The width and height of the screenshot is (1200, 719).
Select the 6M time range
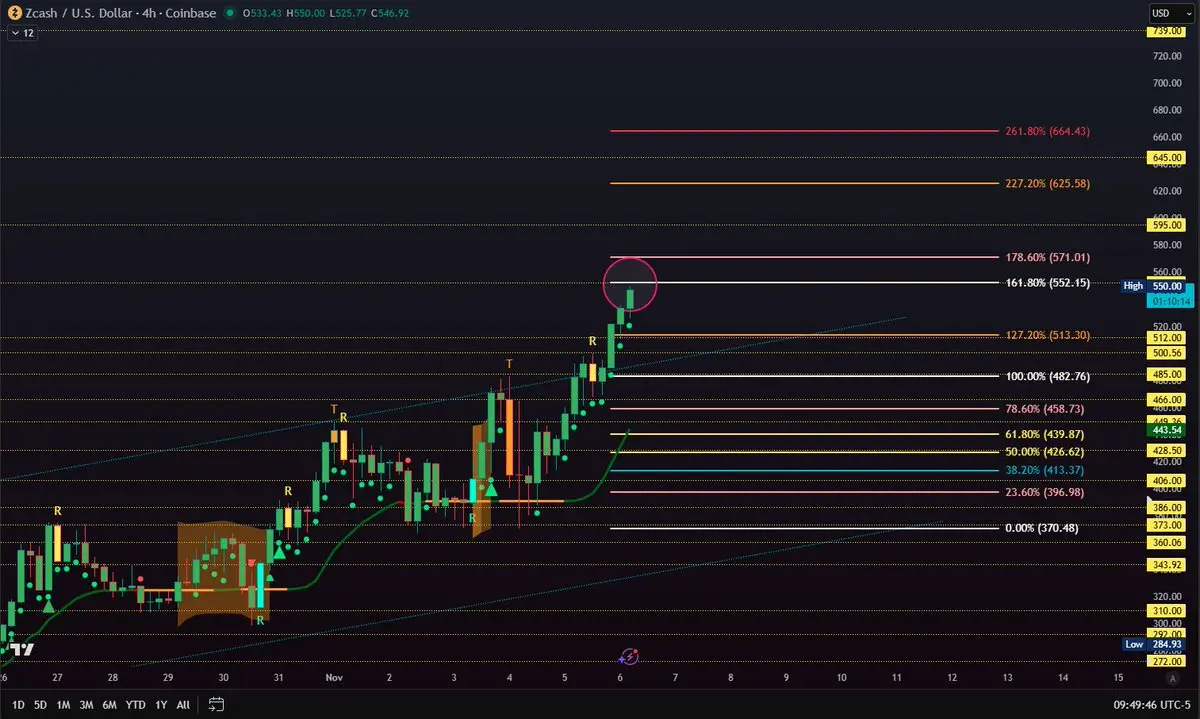pyautogui.click(x=109, y=705)
